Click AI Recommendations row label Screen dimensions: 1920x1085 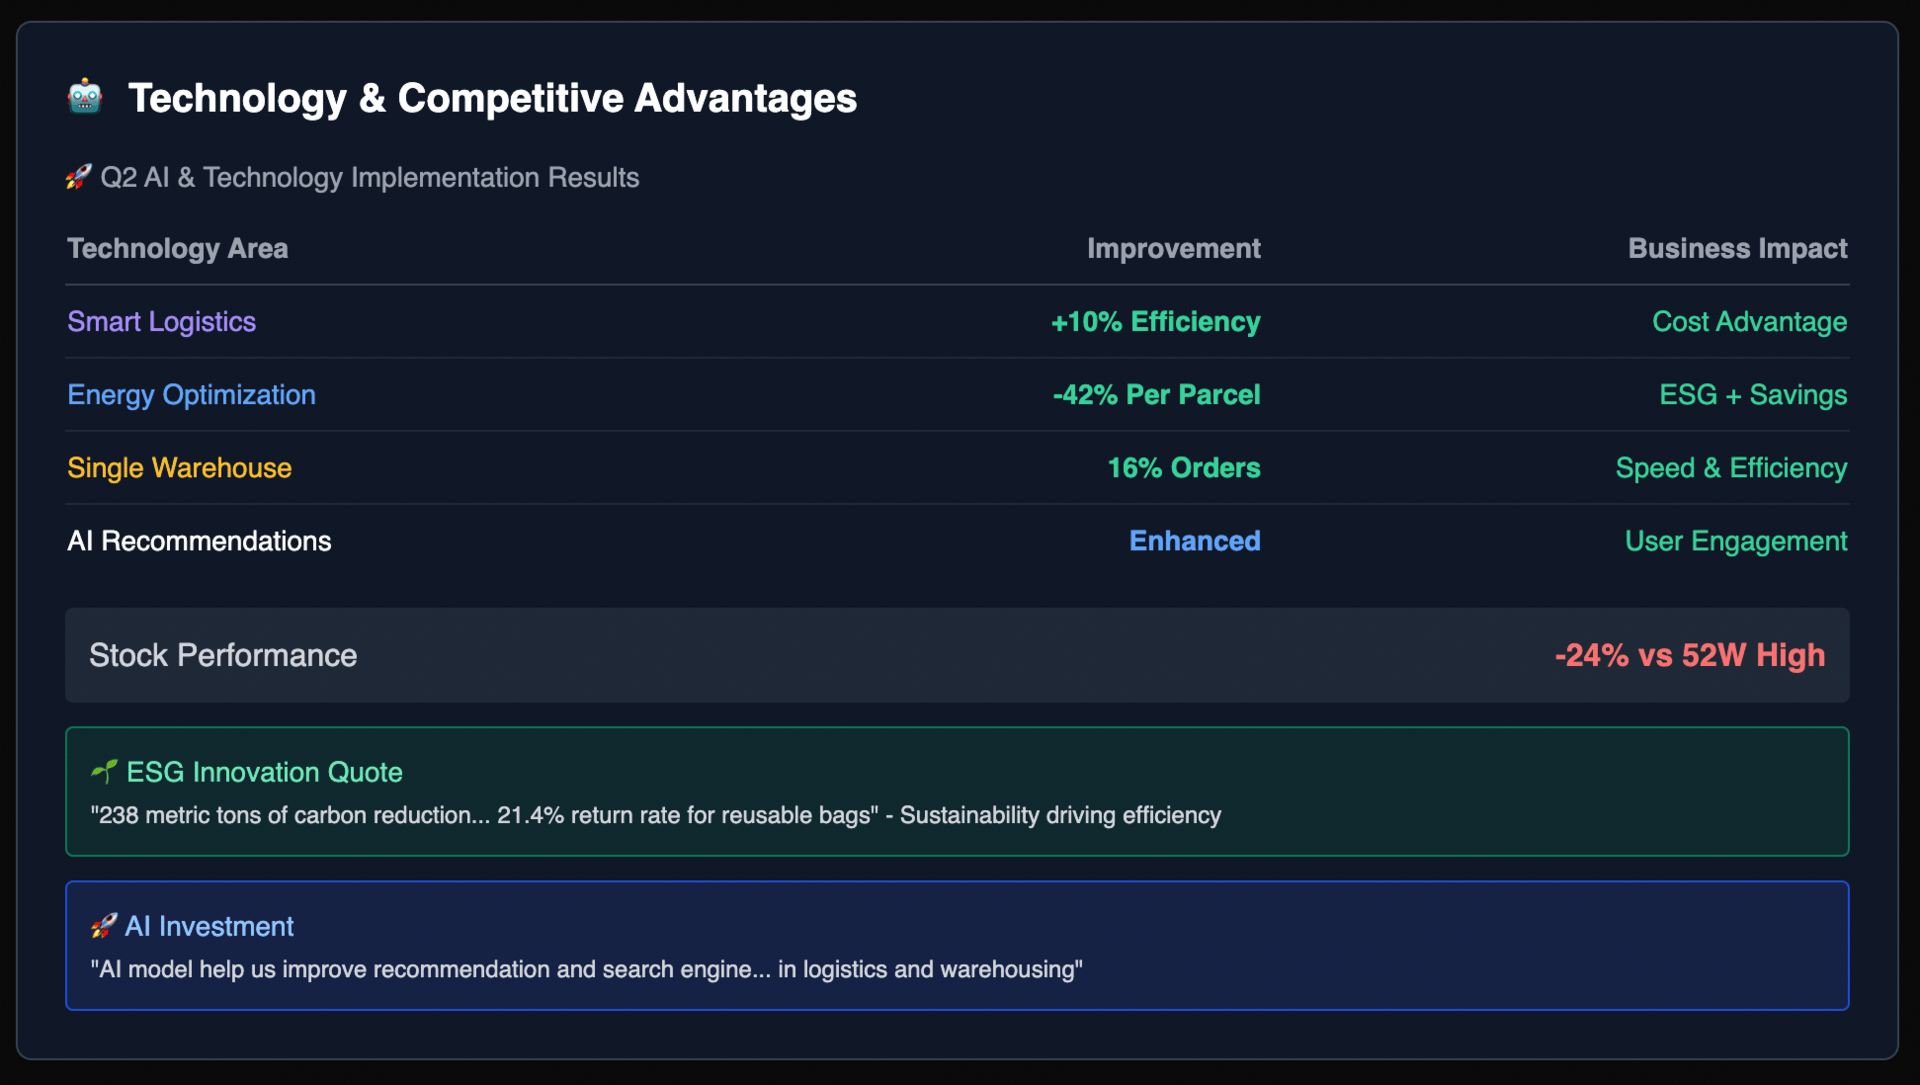tap(199, 541)
